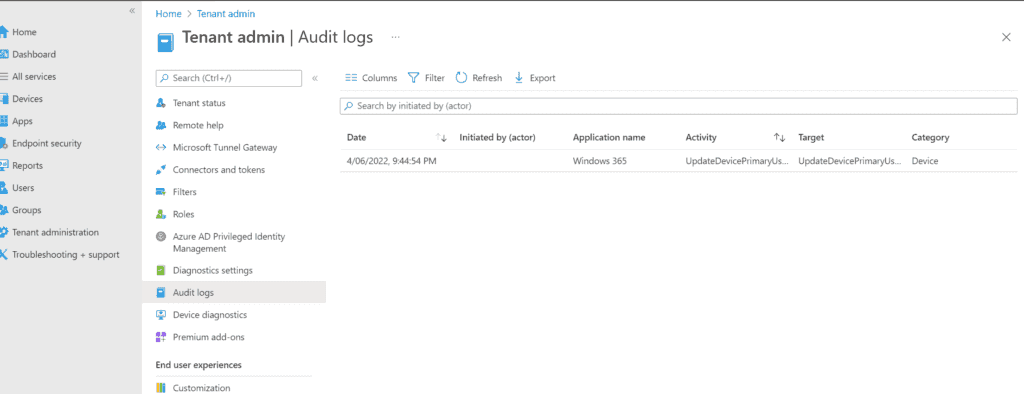Open the Apps grid icon
This screenshot has height=394, width=1024.
tap(3, 121)
